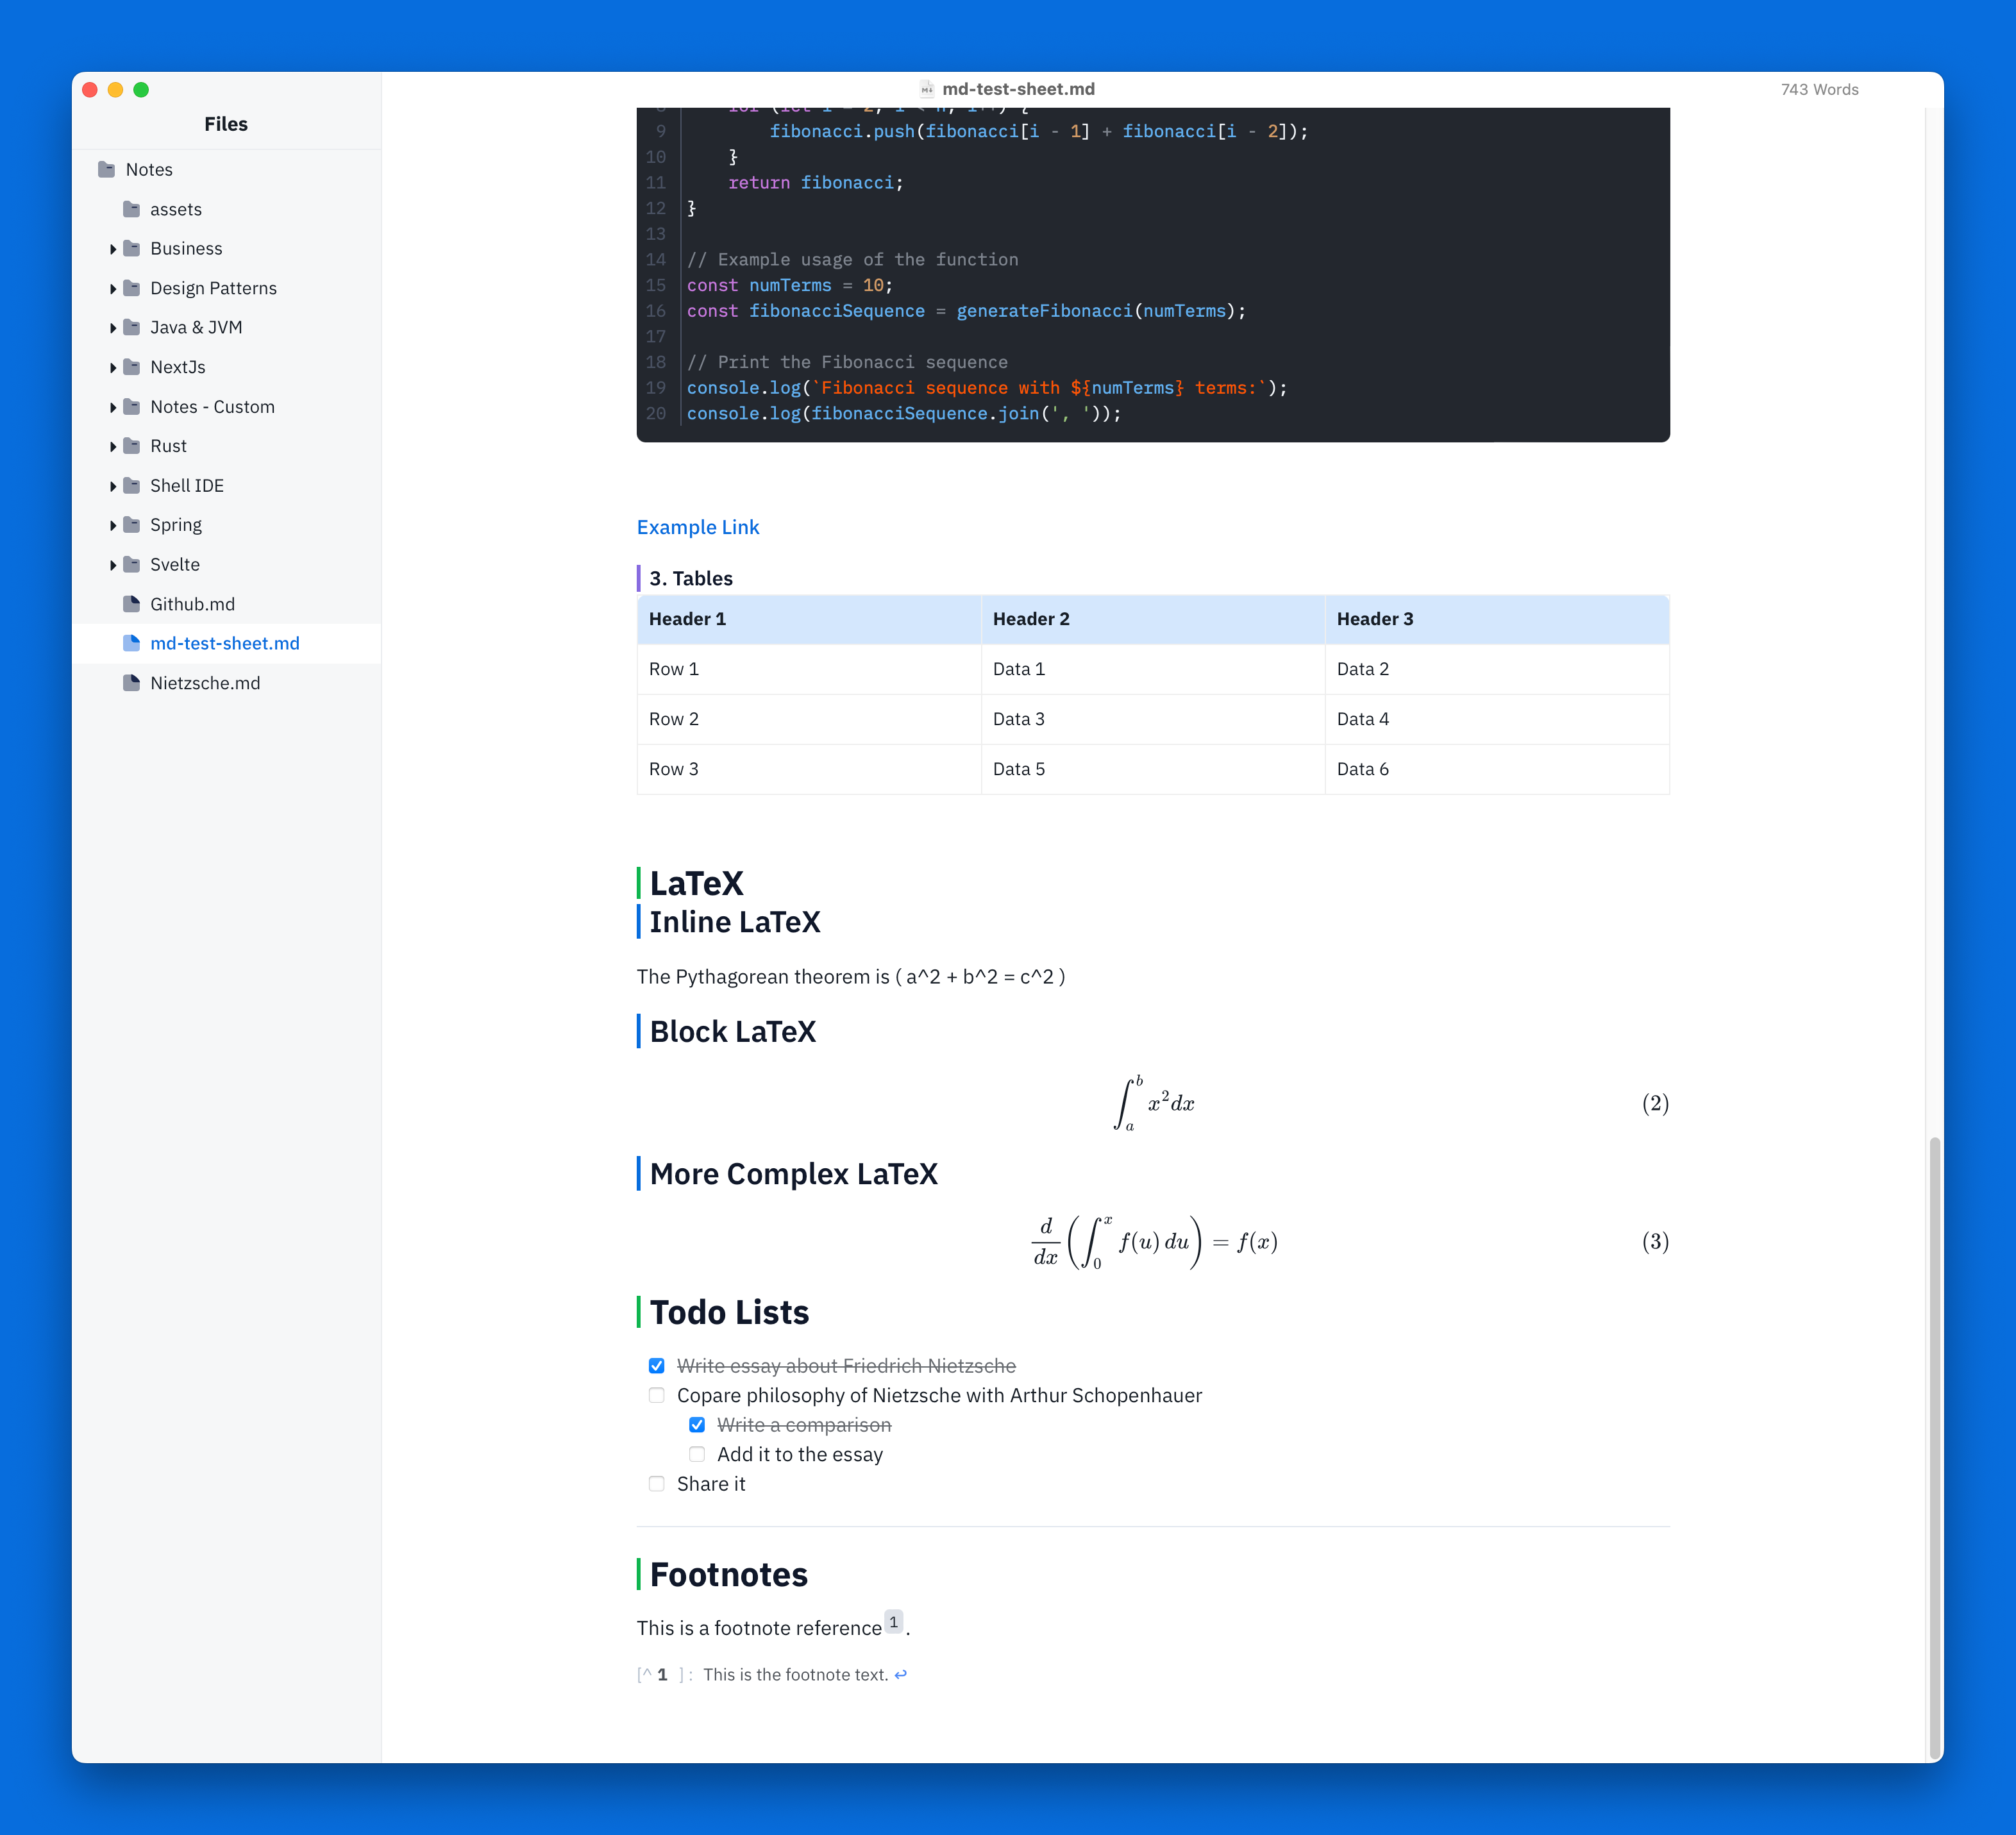This screenshot has height=1835, width=2016.
Task: Expand the Rust folder disclosure triangle
Action: 113,446
